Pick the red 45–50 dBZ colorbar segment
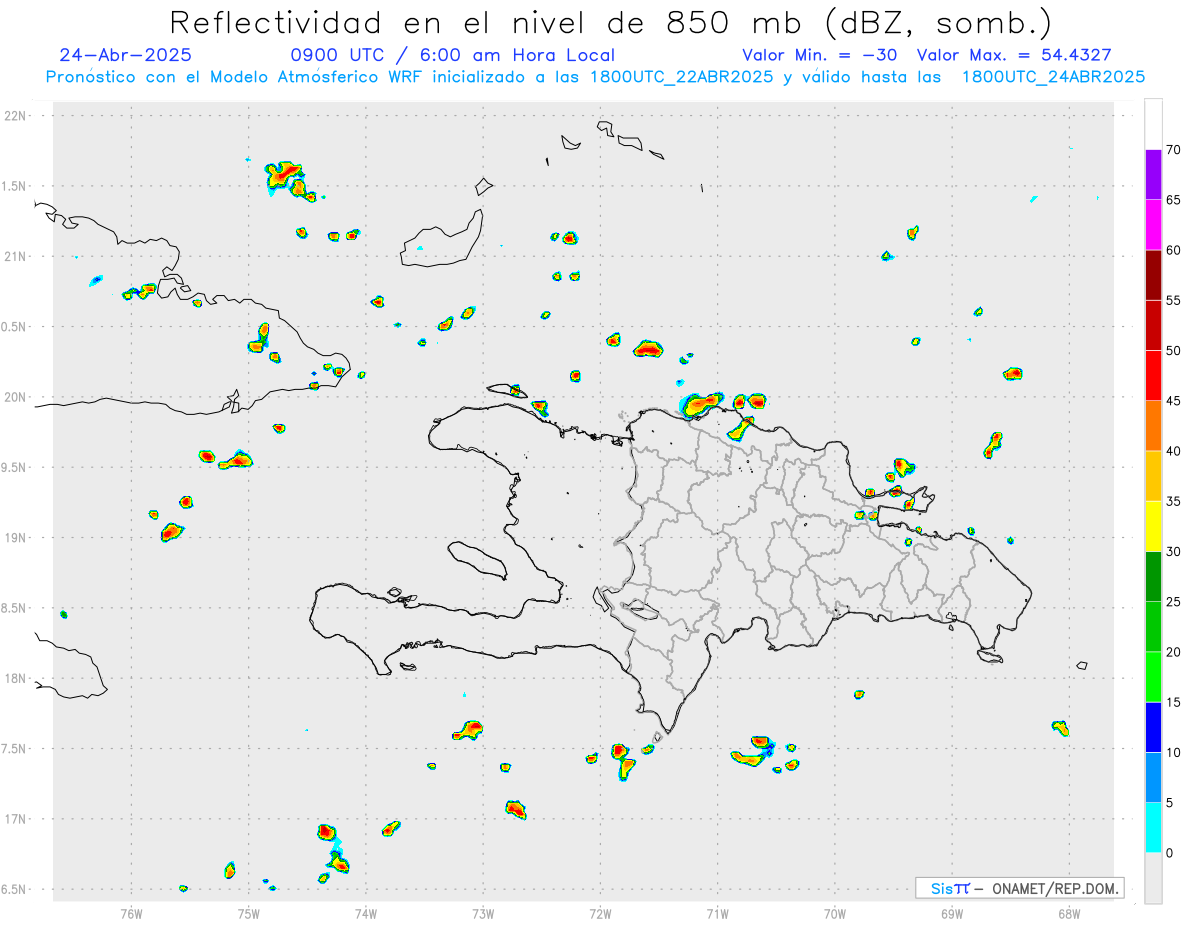The image size is (1200, 927). [1153, 376]
